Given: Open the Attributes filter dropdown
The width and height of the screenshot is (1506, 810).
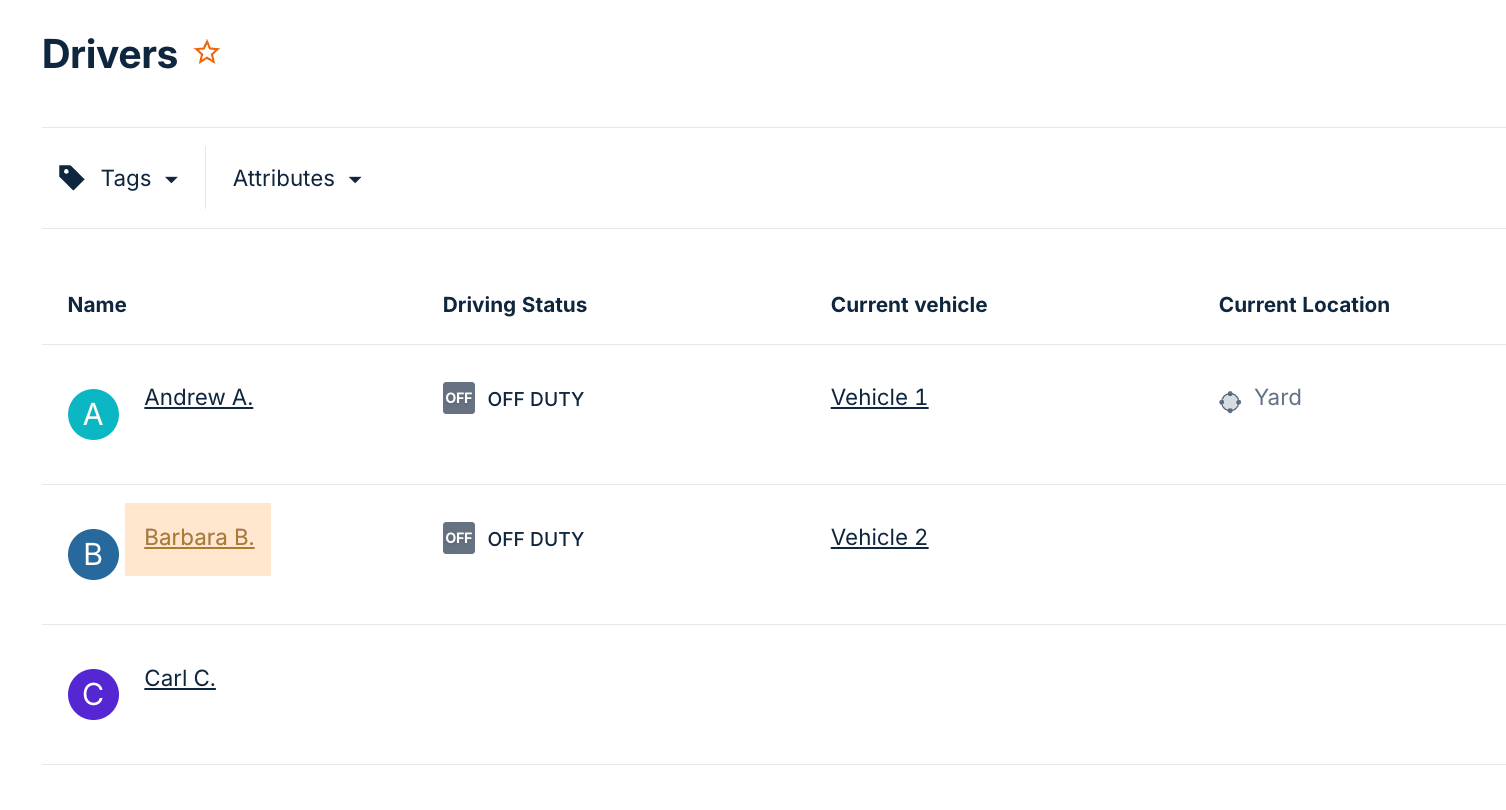Looking at the screenshot, I should tap(283, 178).
